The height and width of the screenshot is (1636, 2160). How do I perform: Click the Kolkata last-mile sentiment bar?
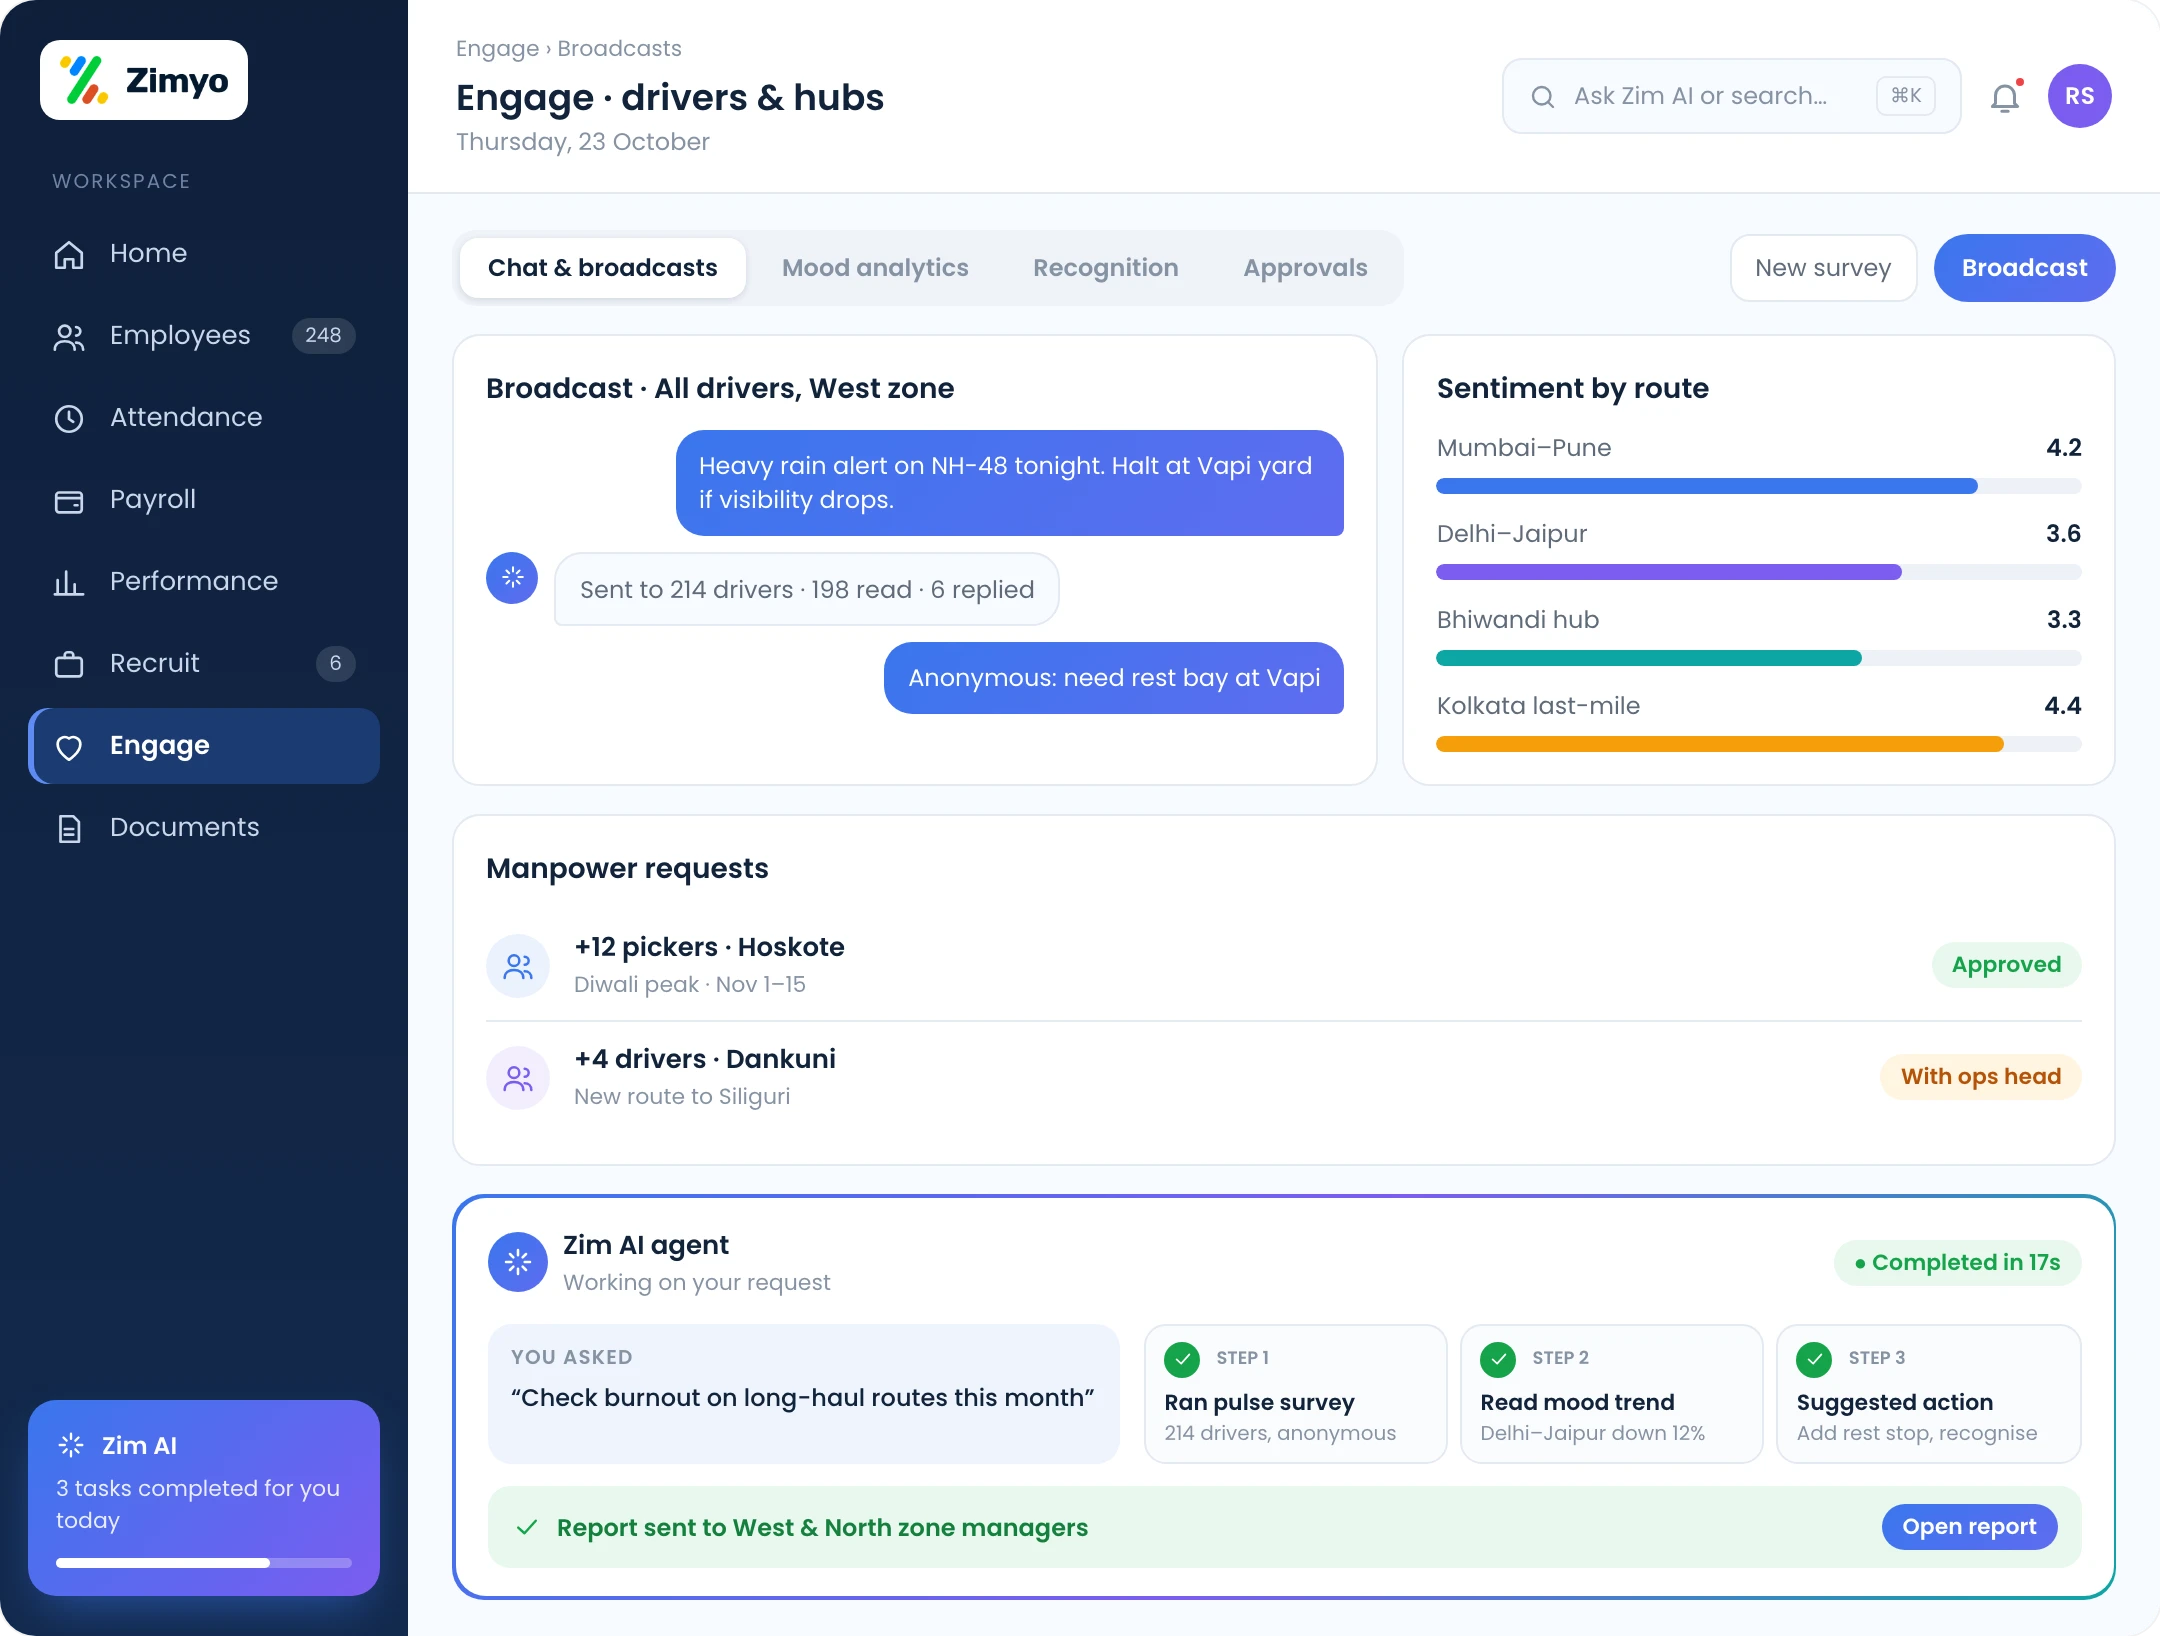pos(1758,744)
